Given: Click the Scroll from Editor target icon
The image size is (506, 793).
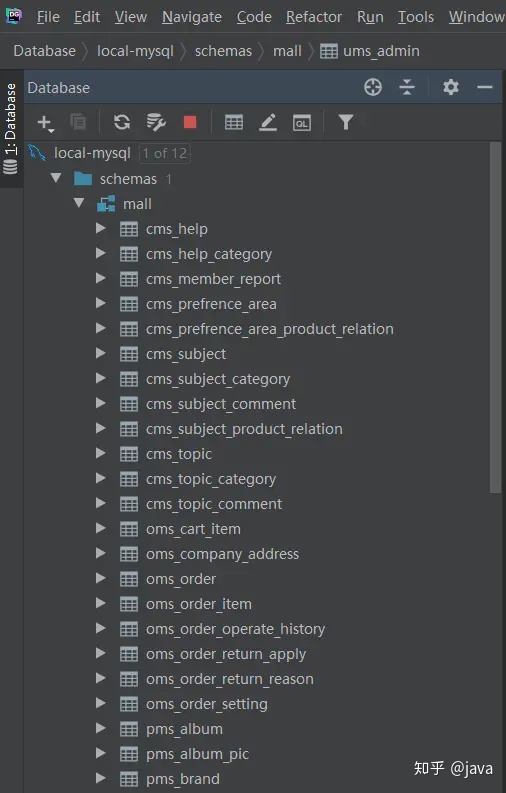Looking at the screenshot, I should [373, 87].
